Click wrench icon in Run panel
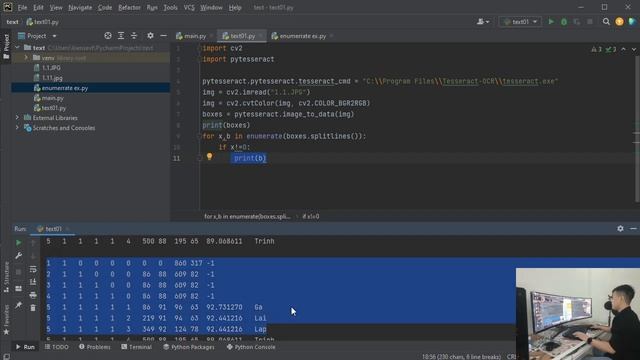 [18, 256]
